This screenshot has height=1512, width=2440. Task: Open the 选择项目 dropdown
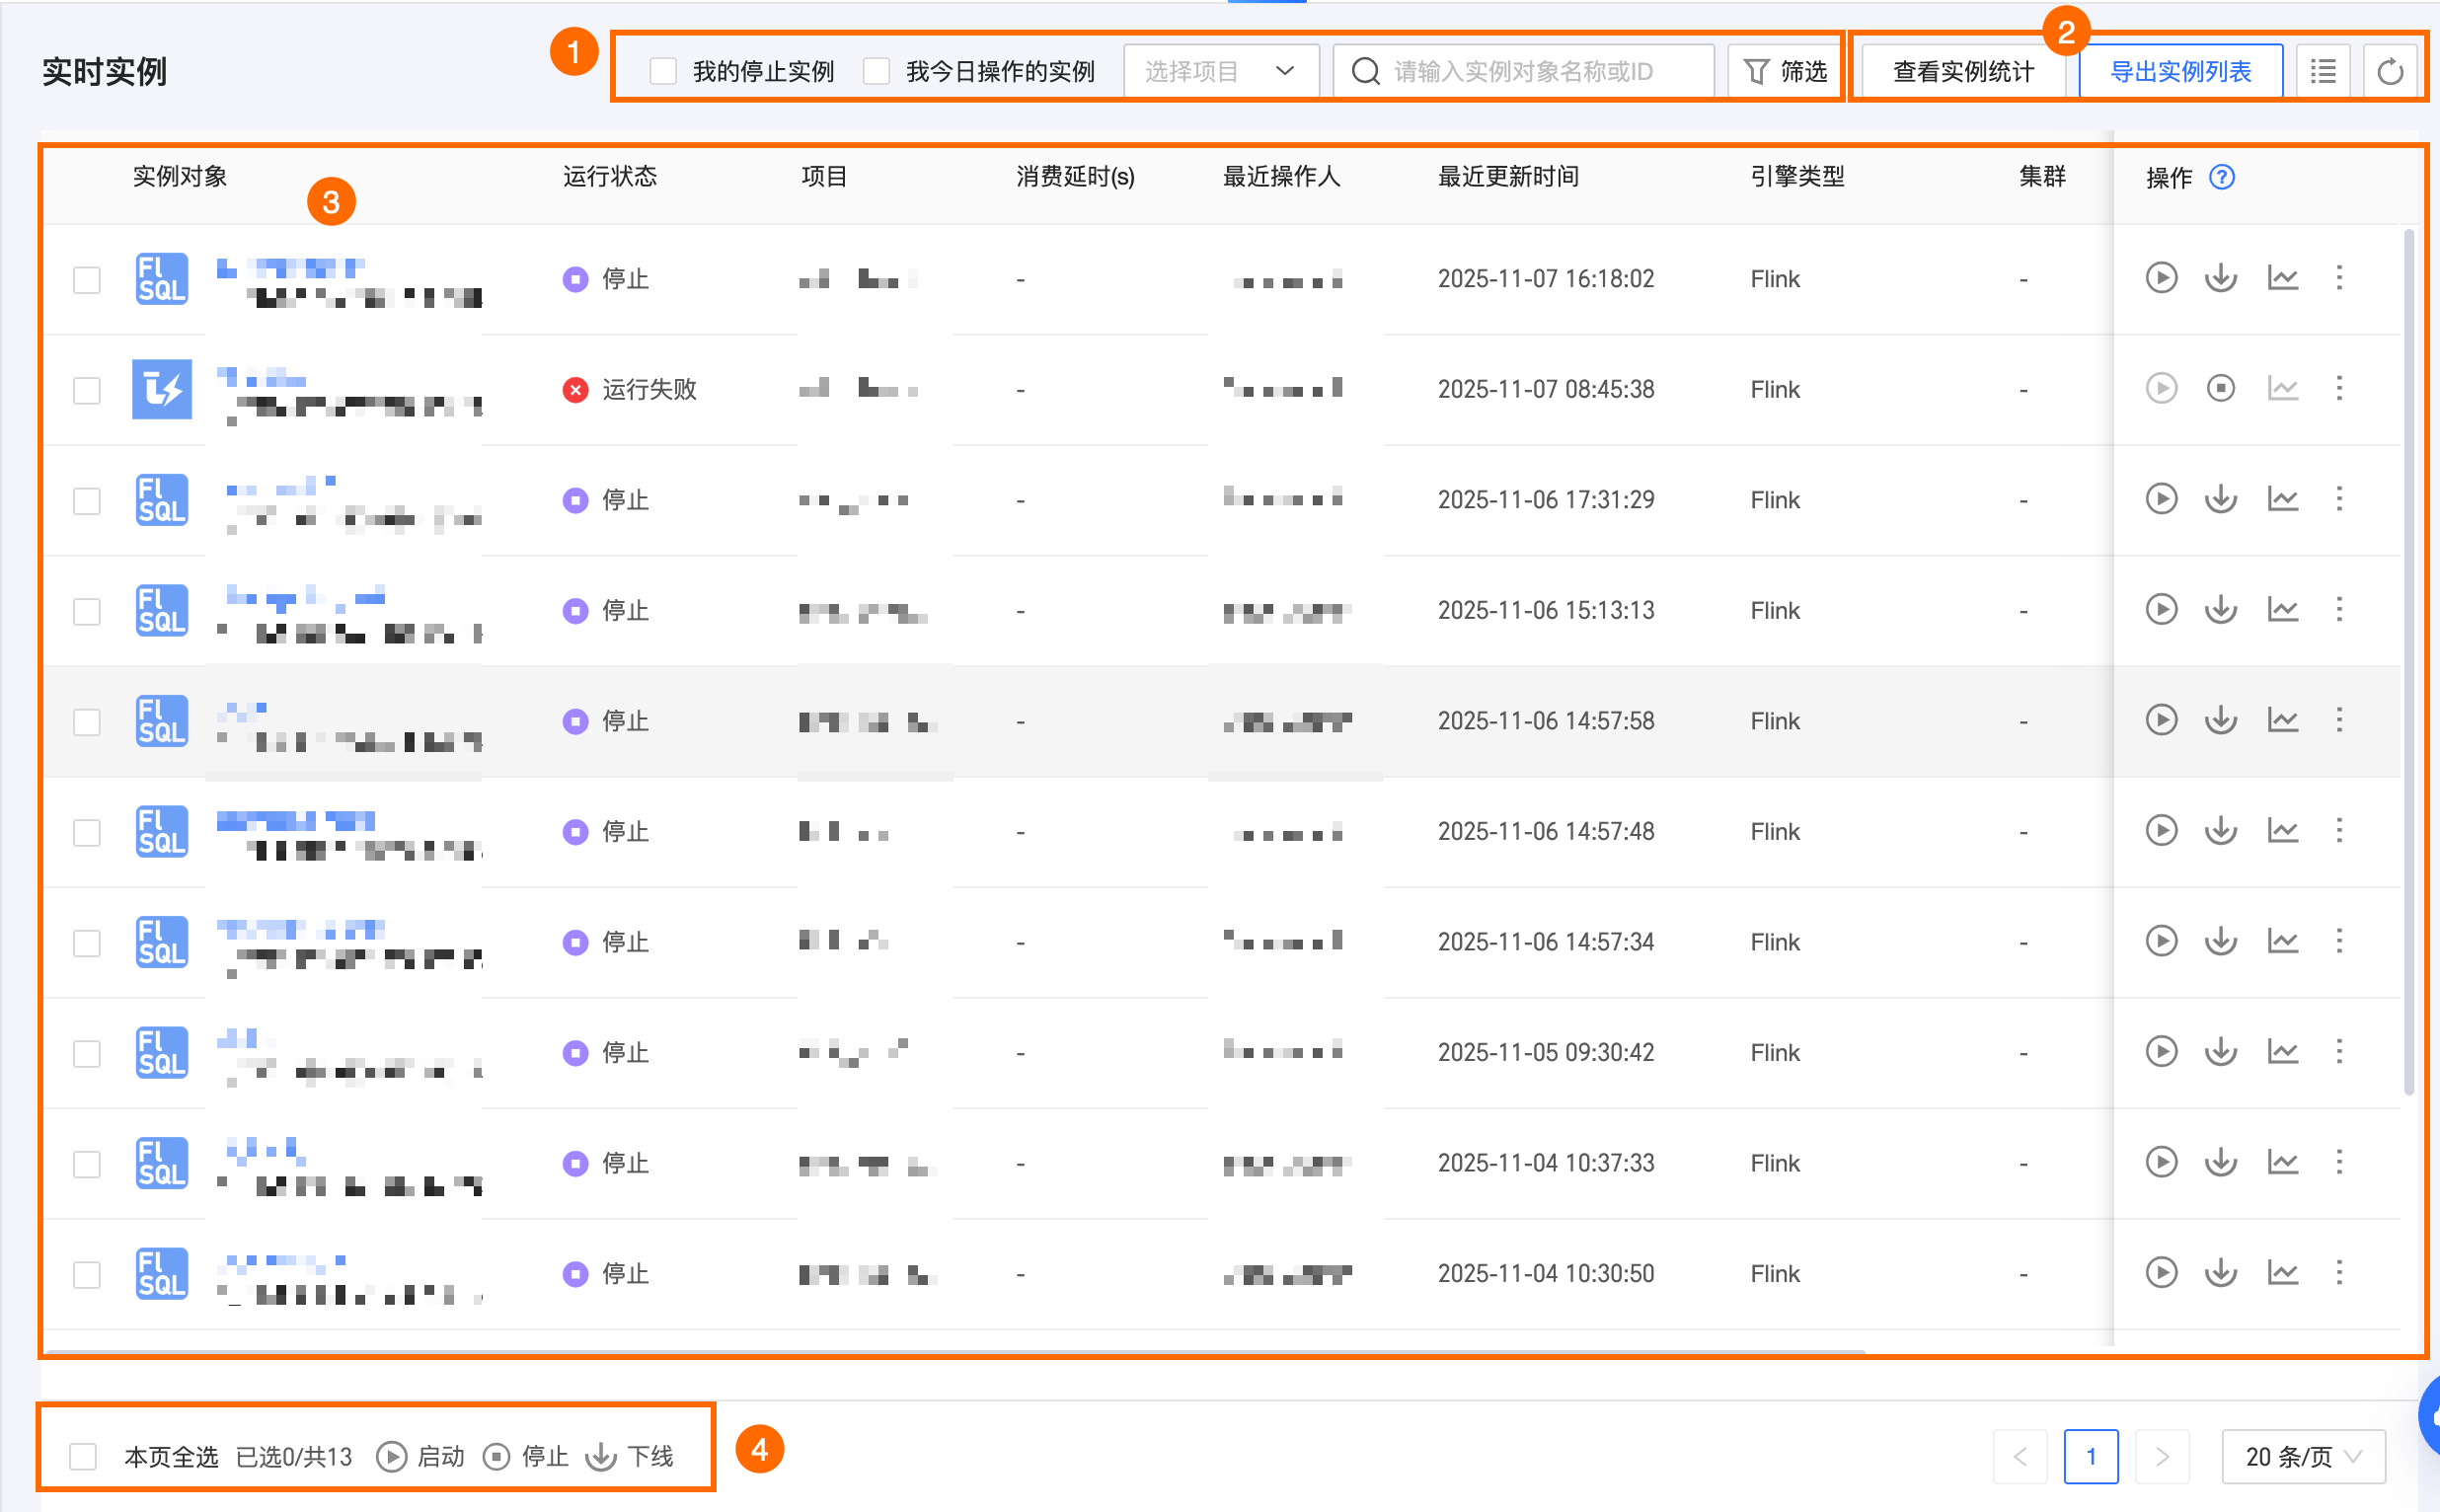(1220, 72)
